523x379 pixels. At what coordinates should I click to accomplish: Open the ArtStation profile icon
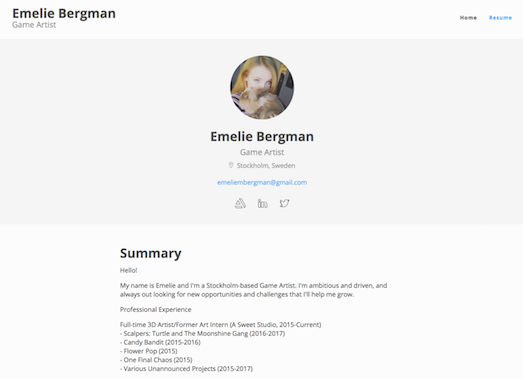pyautogui.click(x=240, y=203)
